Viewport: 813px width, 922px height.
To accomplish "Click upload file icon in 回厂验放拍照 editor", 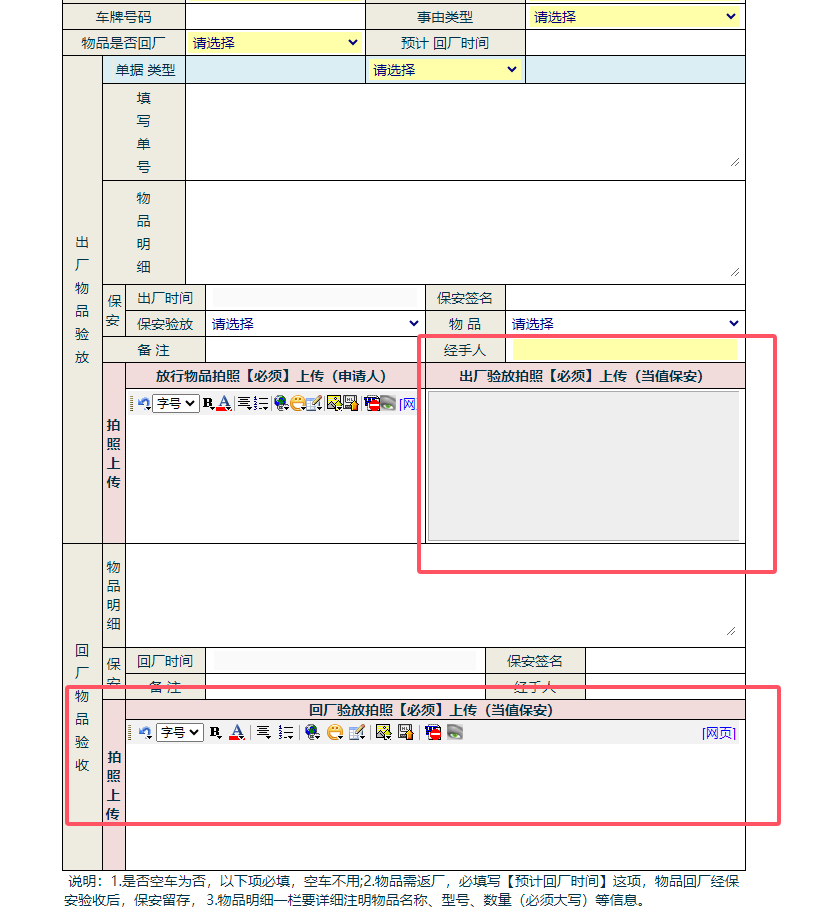I will 405,732.
